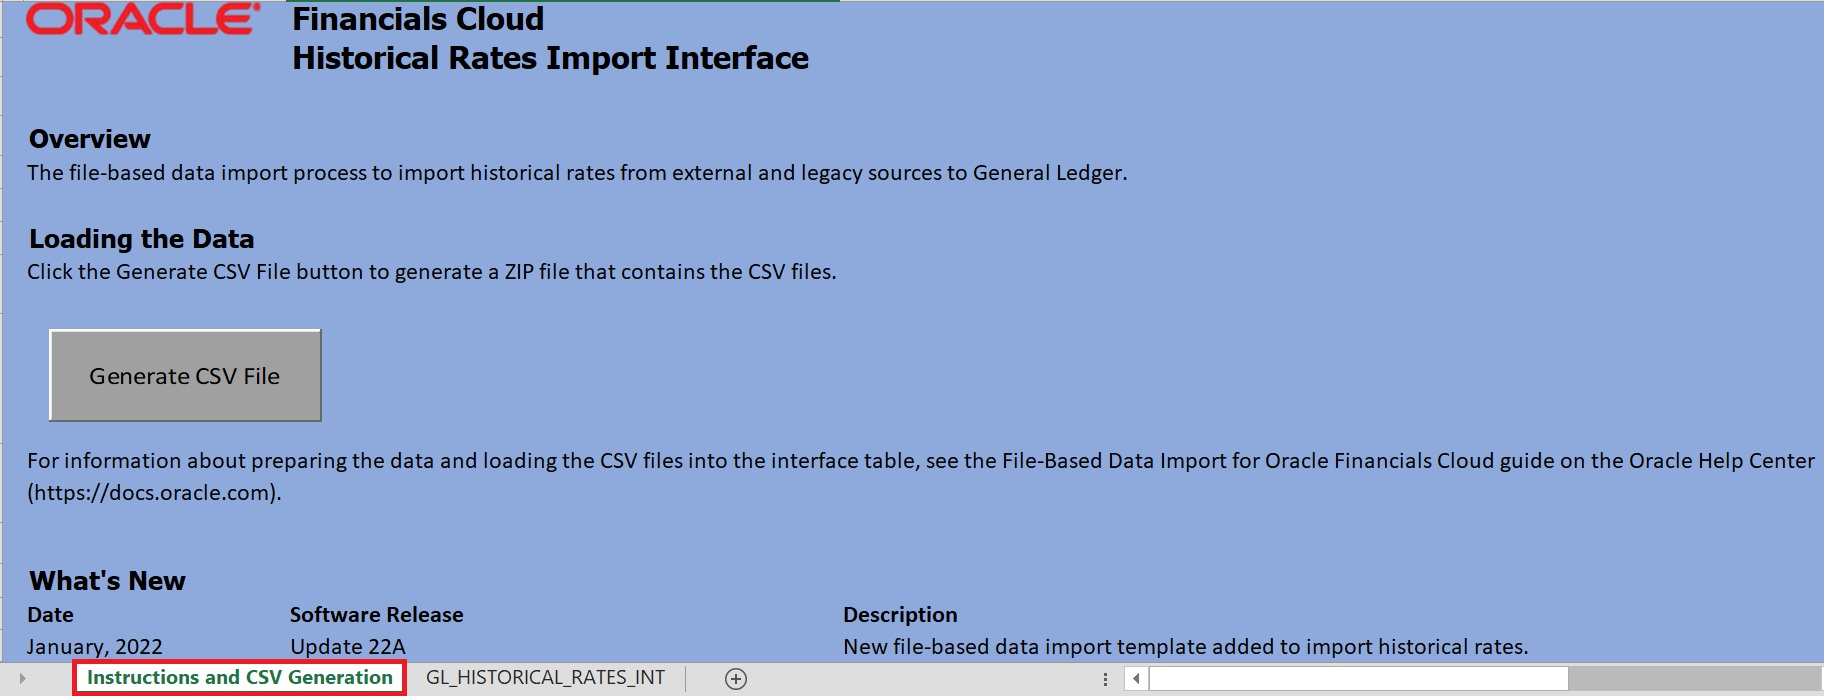Click the Oracle logo image
This screenshot has height=696, width=1824.
[142, 20]
